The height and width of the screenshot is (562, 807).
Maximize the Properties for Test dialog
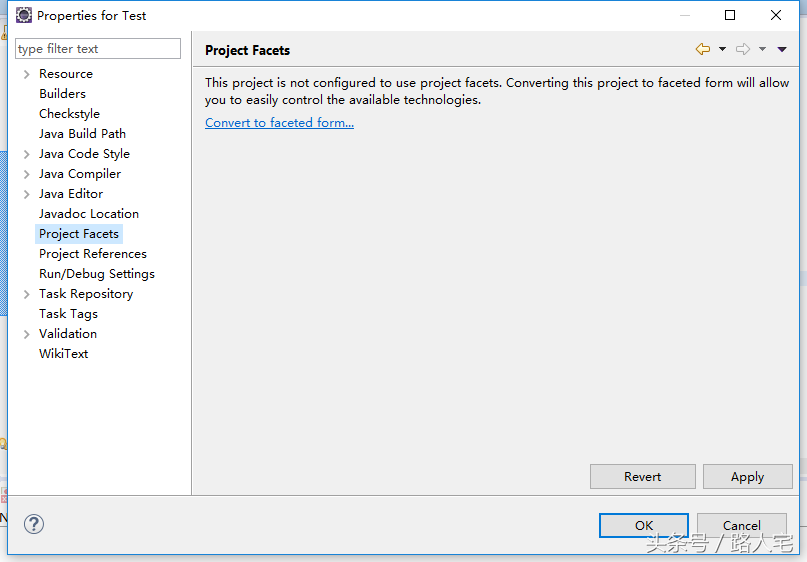point(730,15)
